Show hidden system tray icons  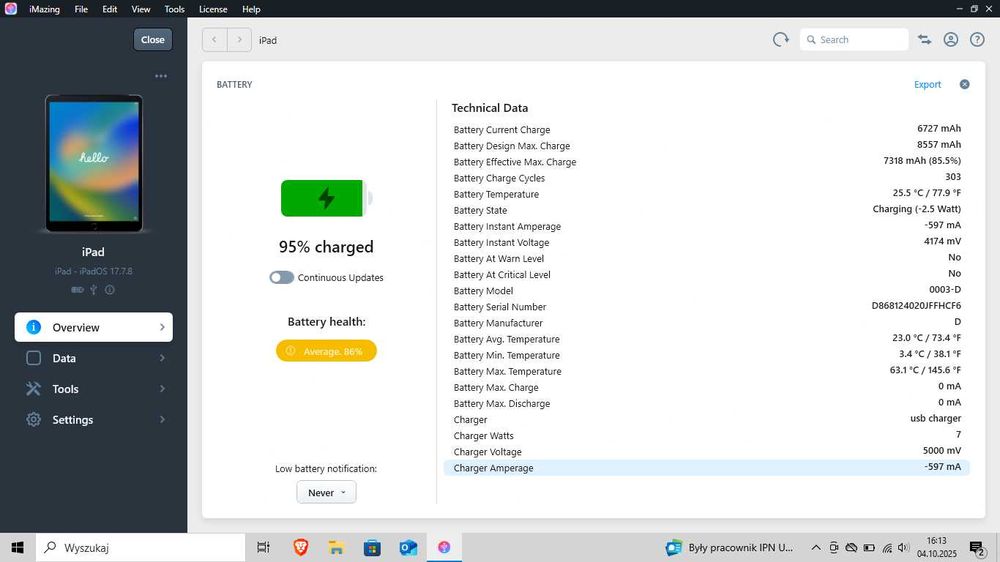coord(816,547)
